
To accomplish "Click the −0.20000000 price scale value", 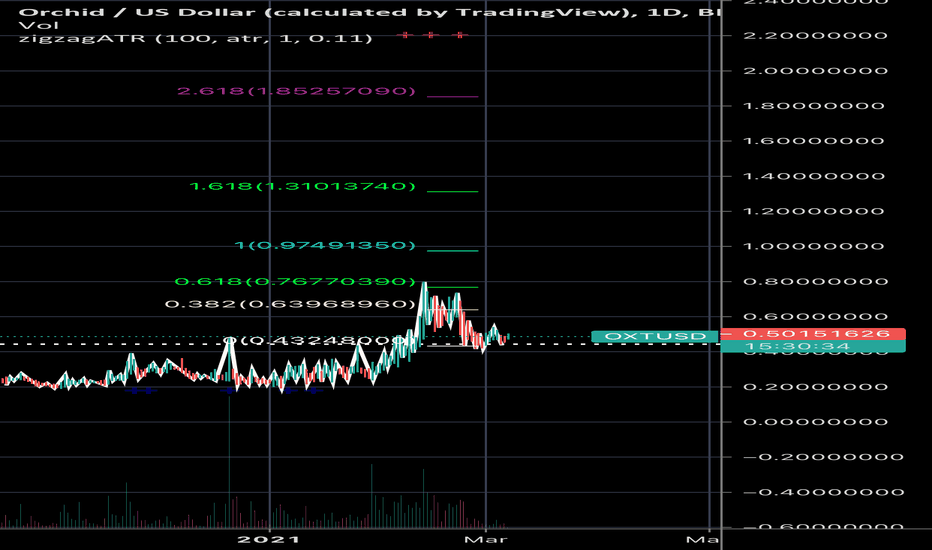I will pyautogui.click(x=823, y=457).
